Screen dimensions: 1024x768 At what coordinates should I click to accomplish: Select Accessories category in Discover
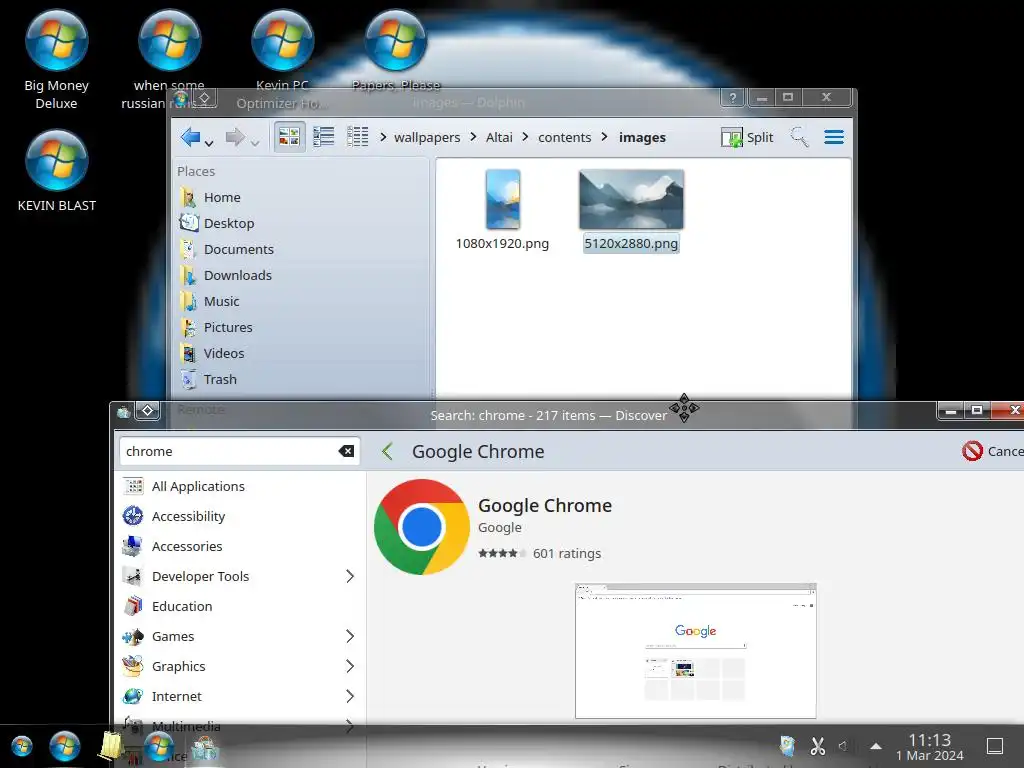[x=240, y=547]
